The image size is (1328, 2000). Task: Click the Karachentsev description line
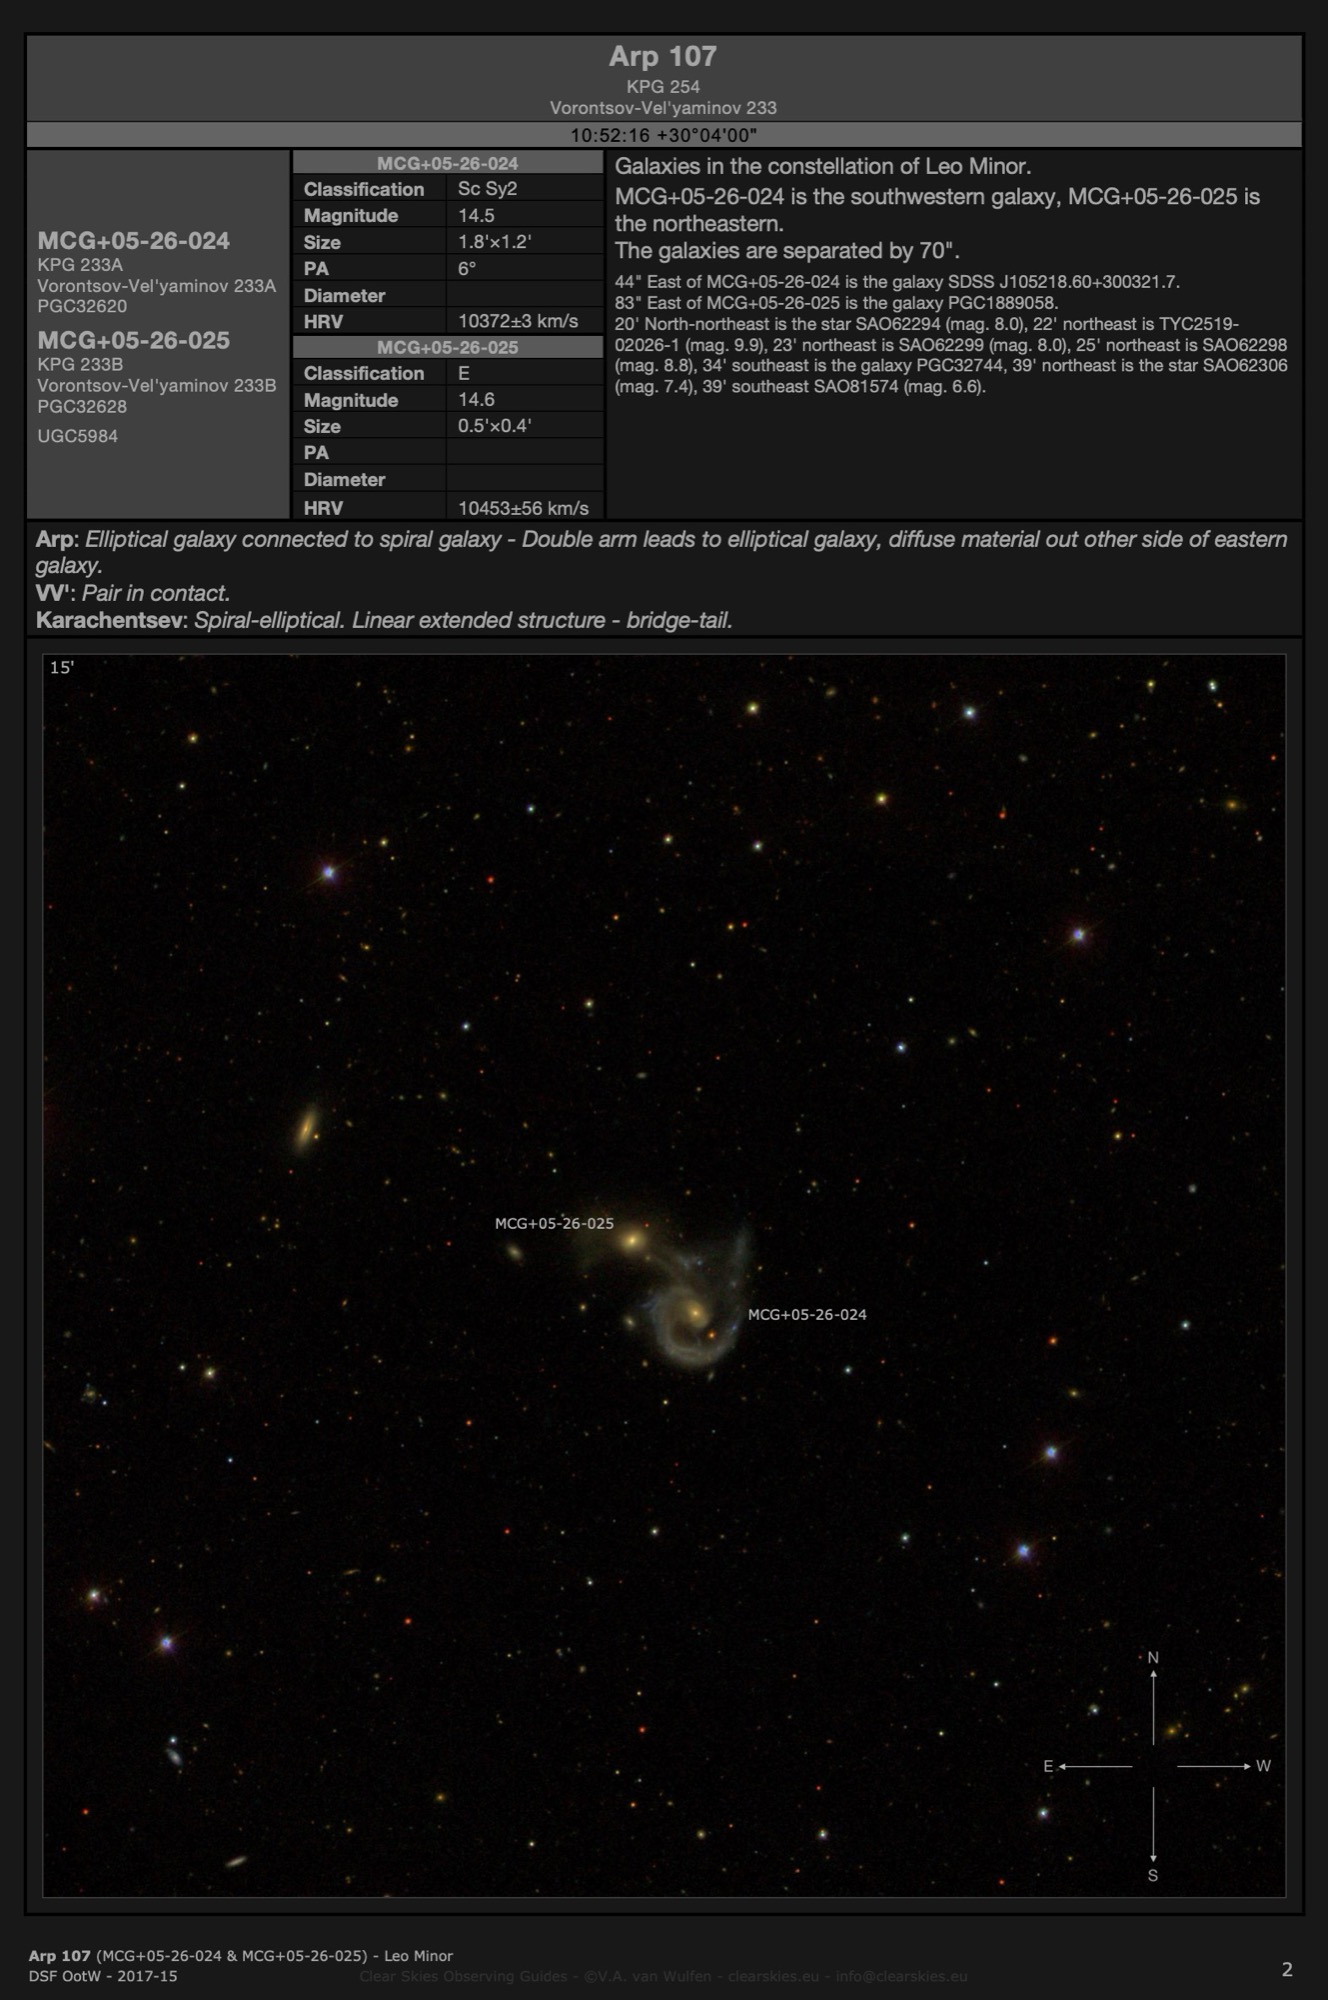(x=384, y=620)
